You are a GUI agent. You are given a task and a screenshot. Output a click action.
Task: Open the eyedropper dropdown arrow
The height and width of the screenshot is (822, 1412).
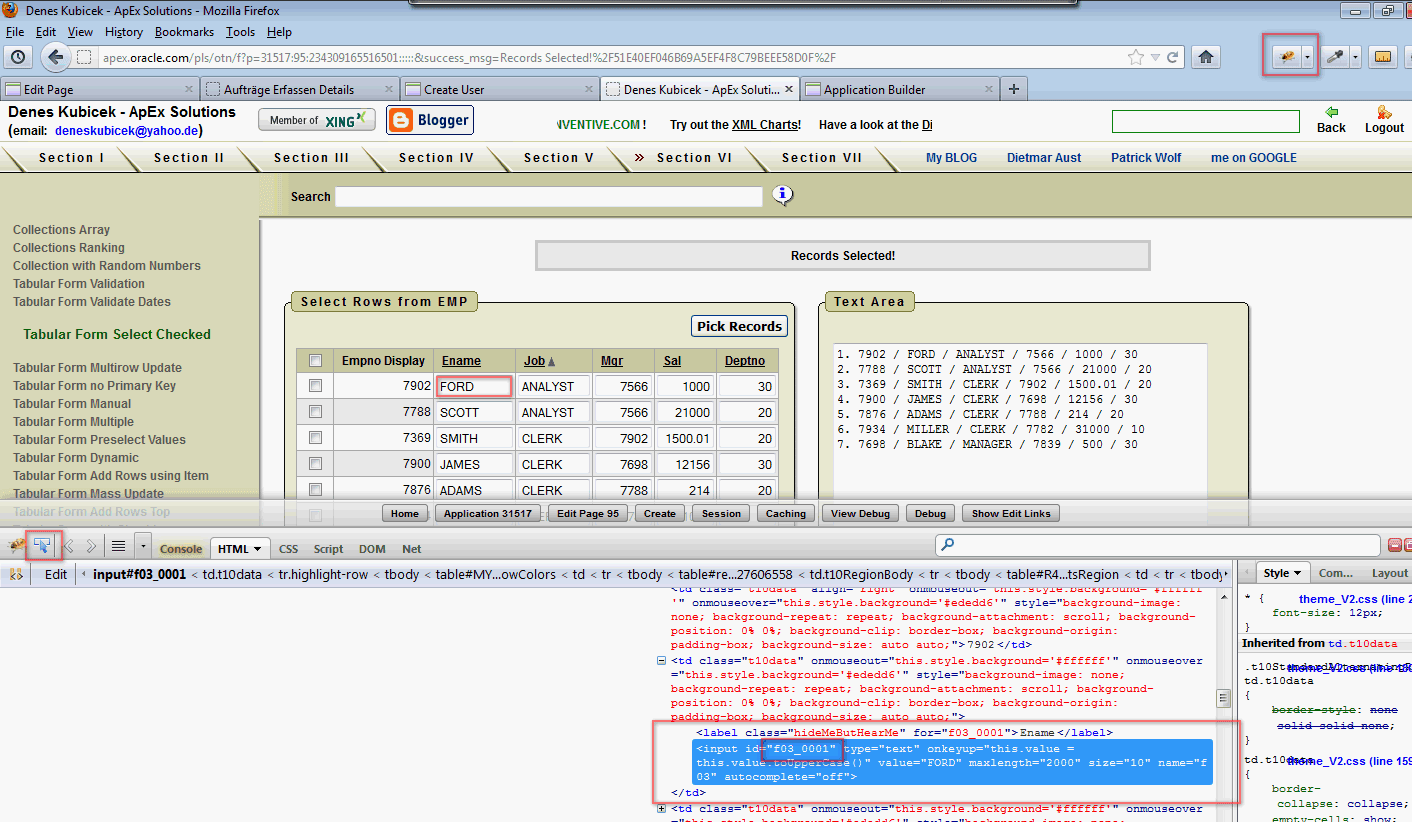click(1355, 57)
